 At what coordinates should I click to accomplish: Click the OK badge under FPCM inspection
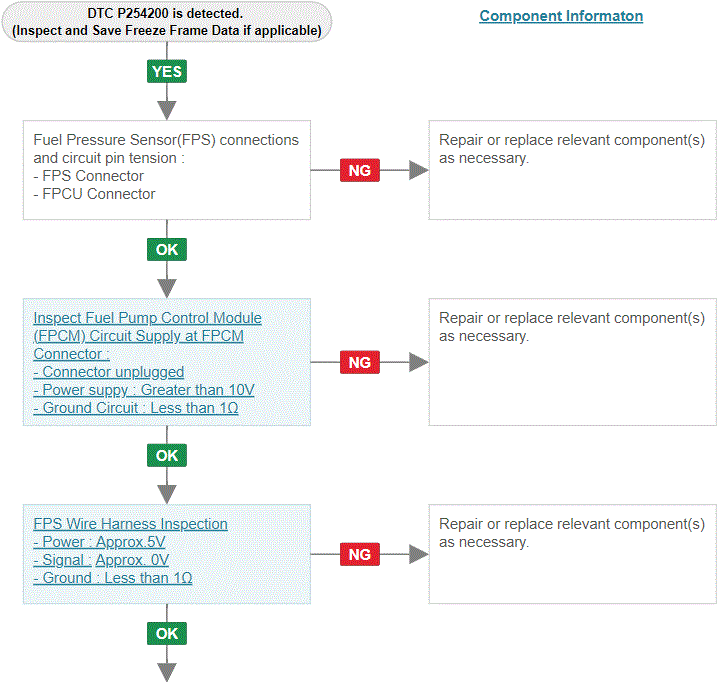[167, 455]
